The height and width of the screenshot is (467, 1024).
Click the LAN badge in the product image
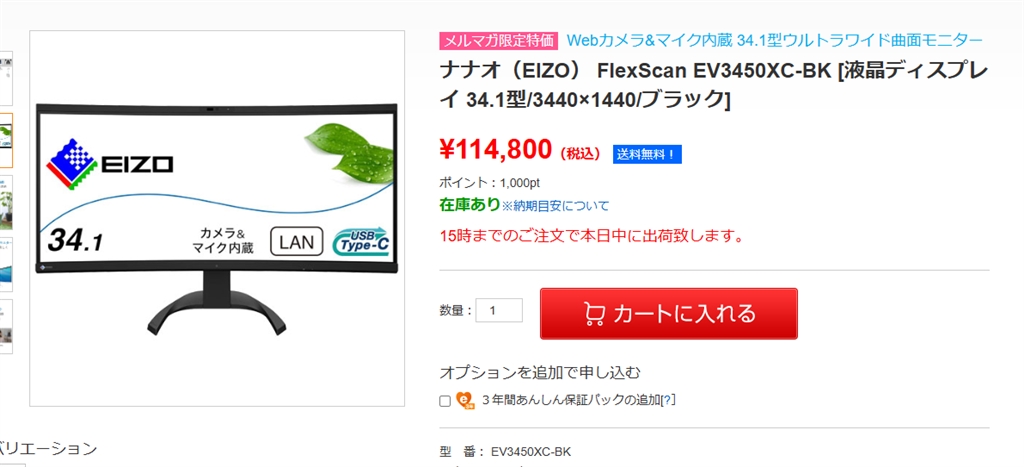[x=297, y=242]
